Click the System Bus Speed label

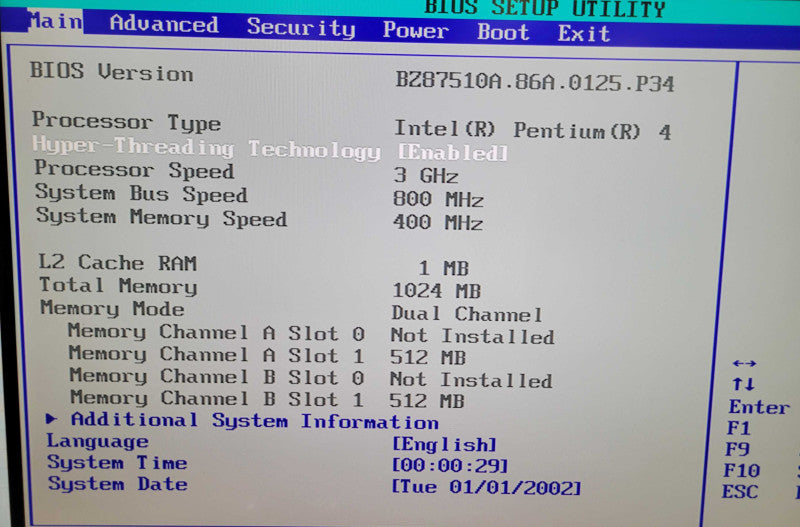point(141,194)
